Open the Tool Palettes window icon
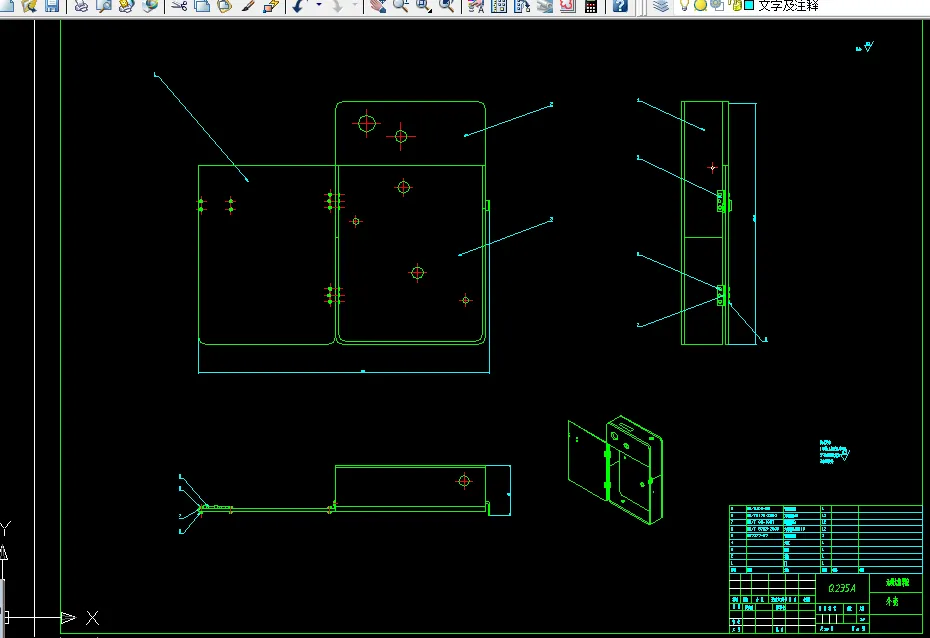Image resolution: width=930 pixels, height=638 pixels. 522,6
